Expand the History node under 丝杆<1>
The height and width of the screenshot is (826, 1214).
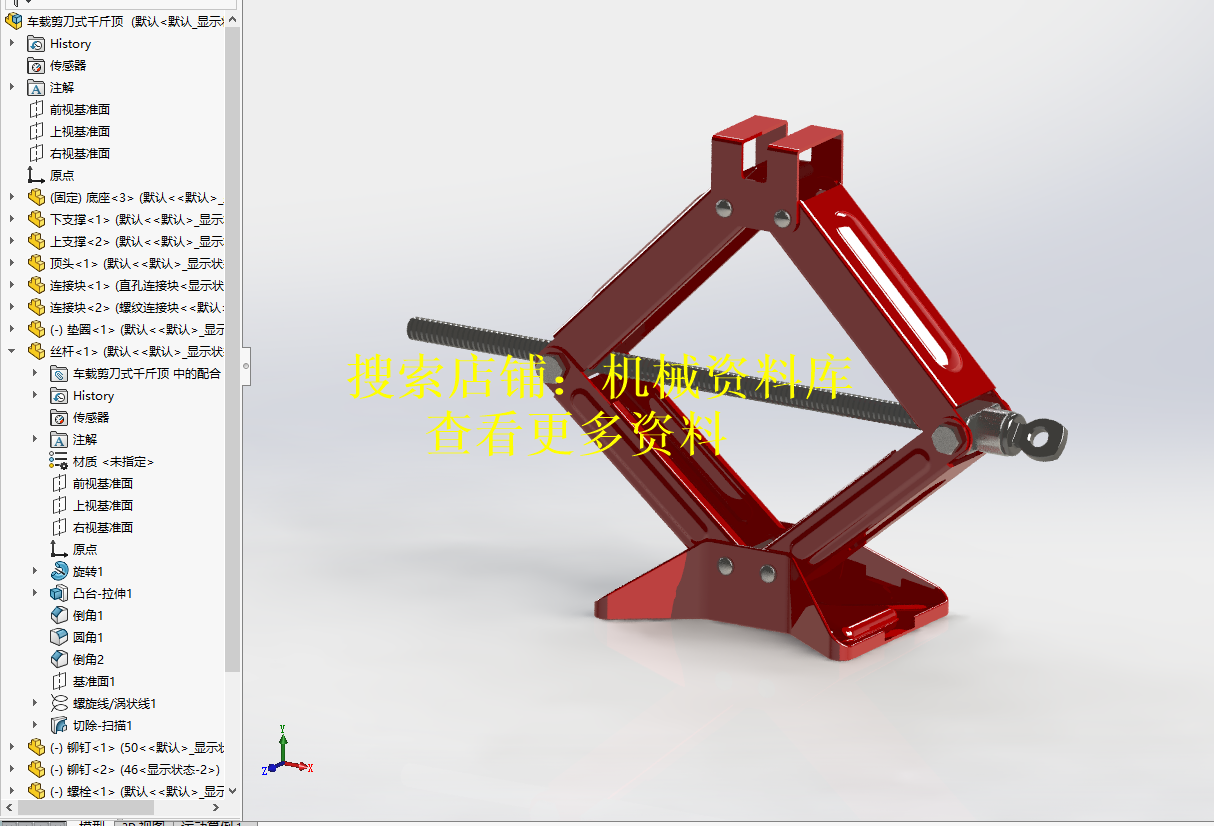tap(35, 395)
